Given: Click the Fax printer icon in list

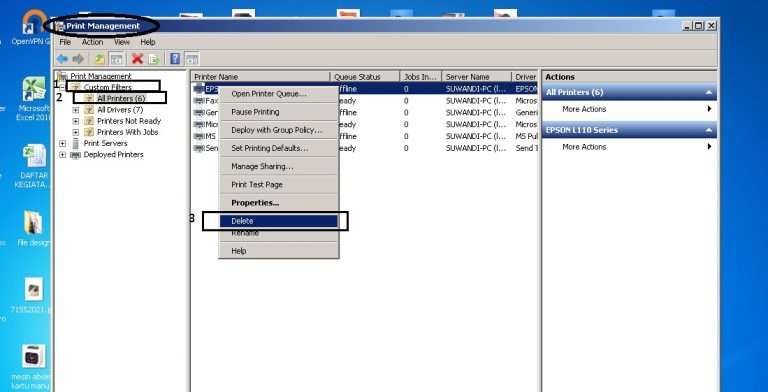Looking at the screenshot, I should click(199, 100).
